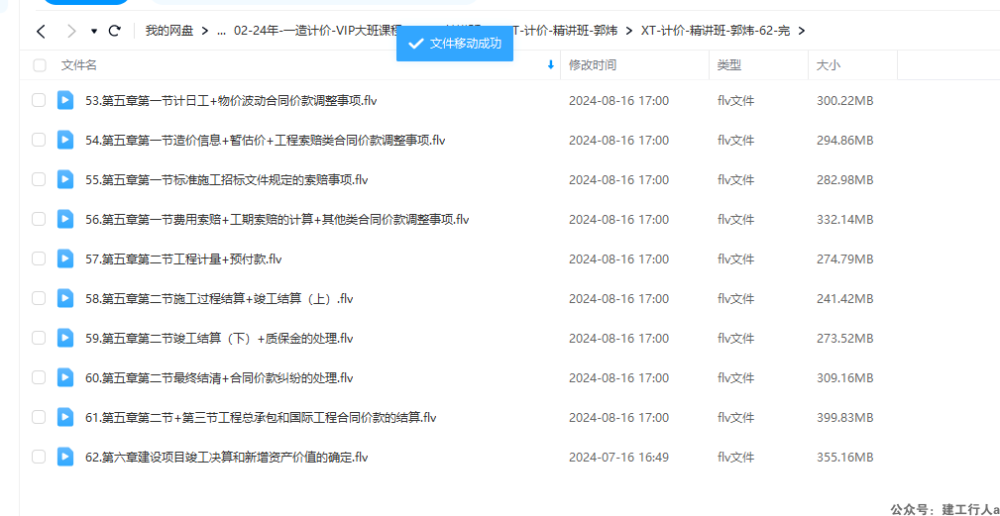Click the 332.14MB size value
This screenshot has width=1000, height=516.
click(x=845, y=220)
